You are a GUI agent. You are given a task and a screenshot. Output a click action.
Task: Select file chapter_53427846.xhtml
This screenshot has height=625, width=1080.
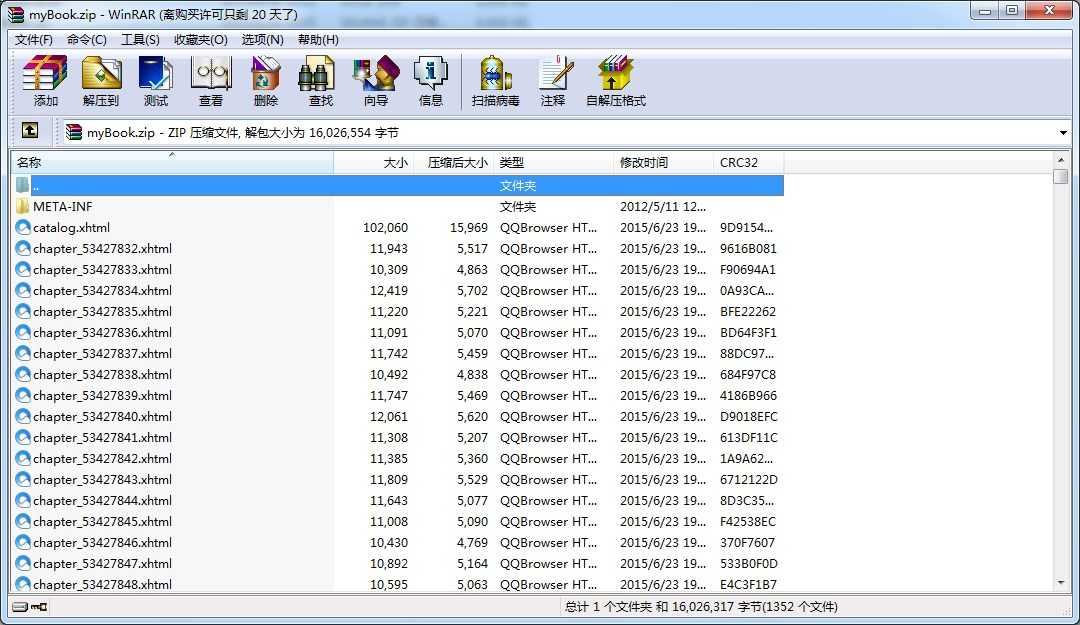[x=103, y=542]
